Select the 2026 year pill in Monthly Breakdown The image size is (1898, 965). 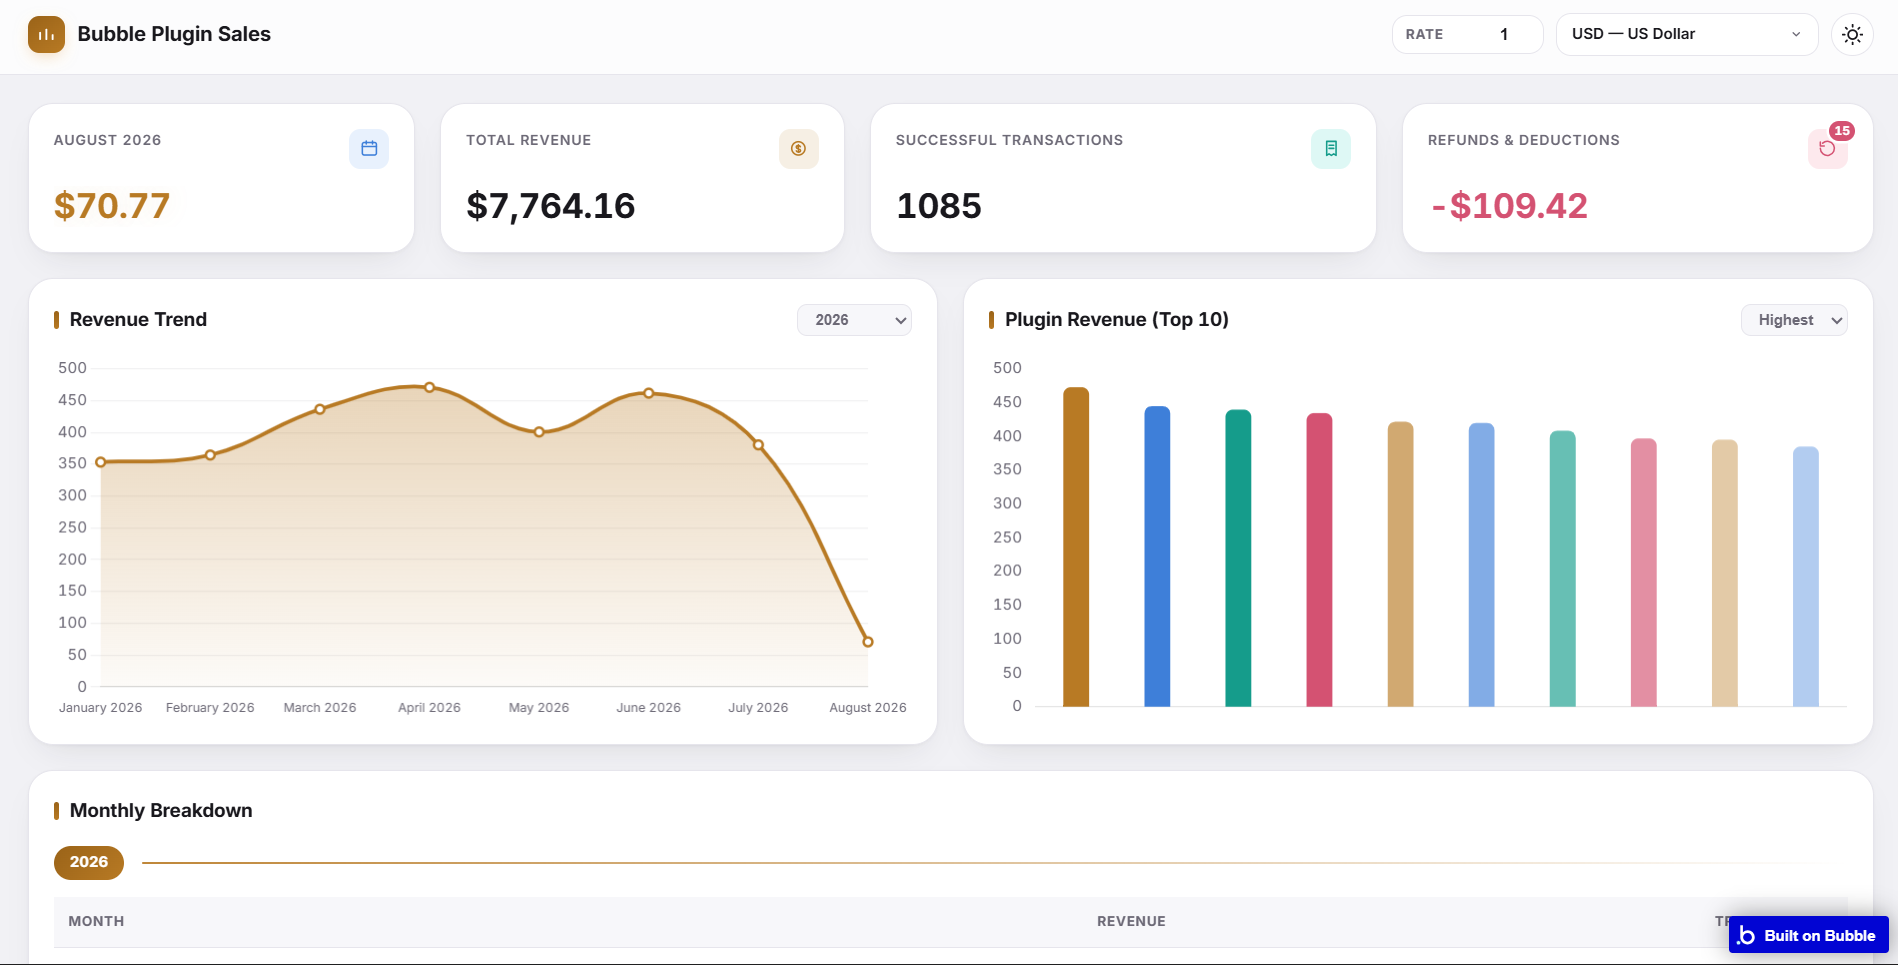89,862
